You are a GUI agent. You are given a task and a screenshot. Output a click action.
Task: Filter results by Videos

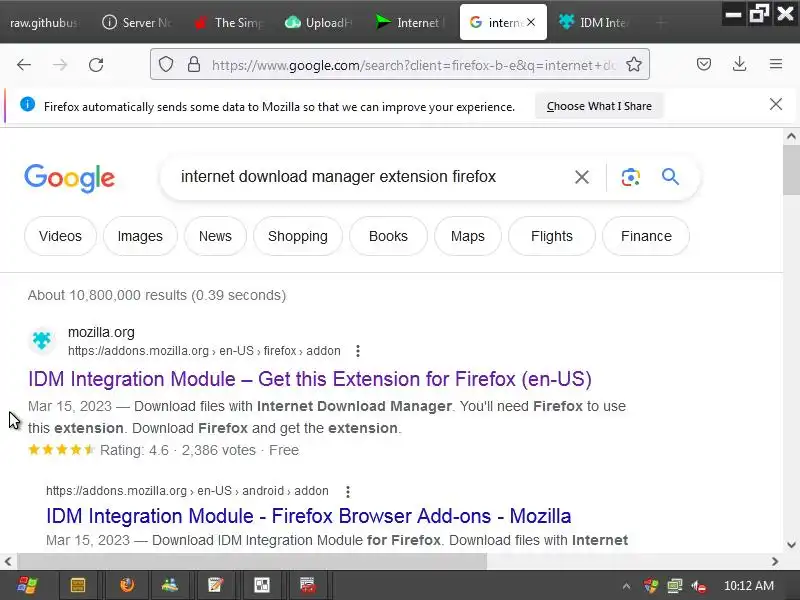(x=60, y=236)
